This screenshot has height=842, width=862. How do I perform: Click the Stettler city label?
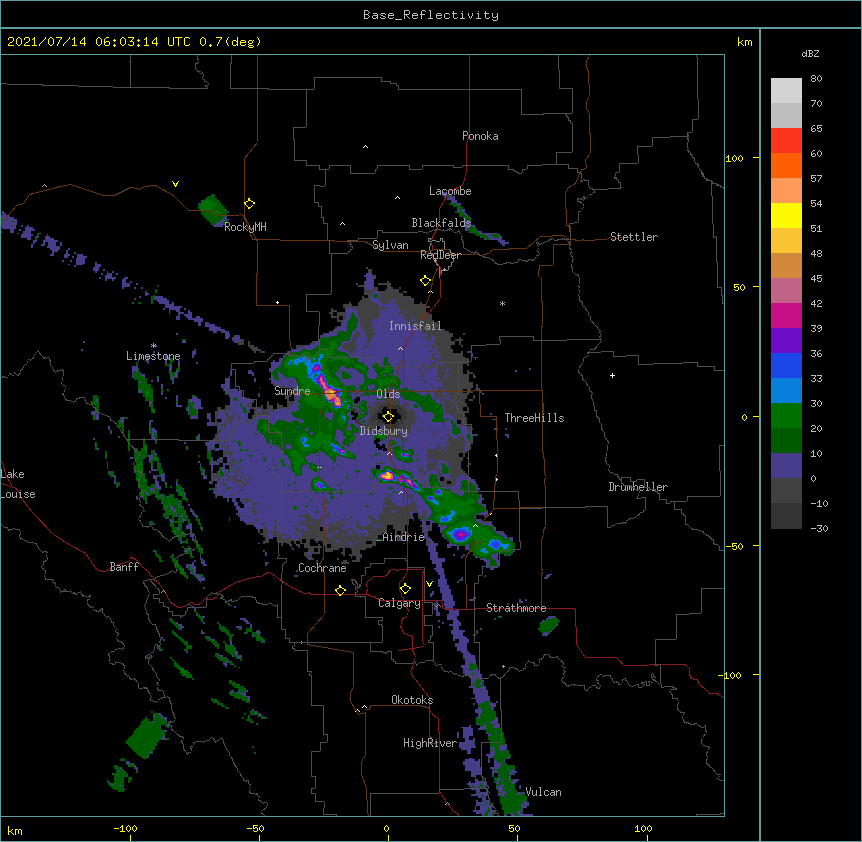(633, 237)
